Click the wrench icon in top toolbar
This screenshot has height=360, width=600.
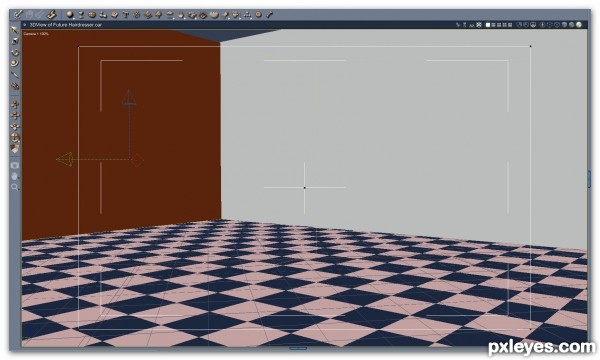pos(269,15)
